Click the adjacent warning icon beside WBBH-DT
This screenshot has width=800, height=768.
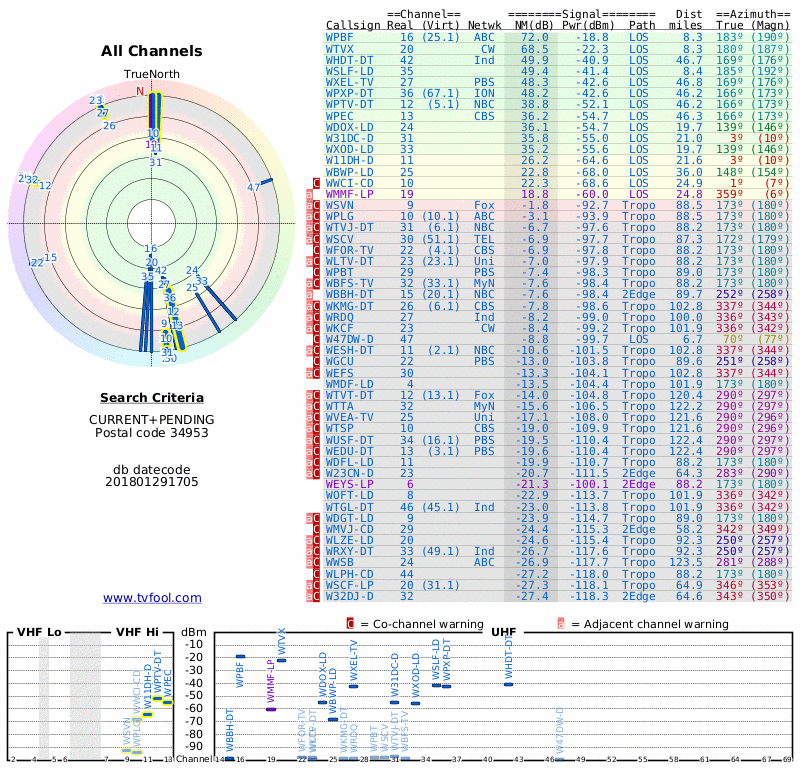[x=309, y=294]
